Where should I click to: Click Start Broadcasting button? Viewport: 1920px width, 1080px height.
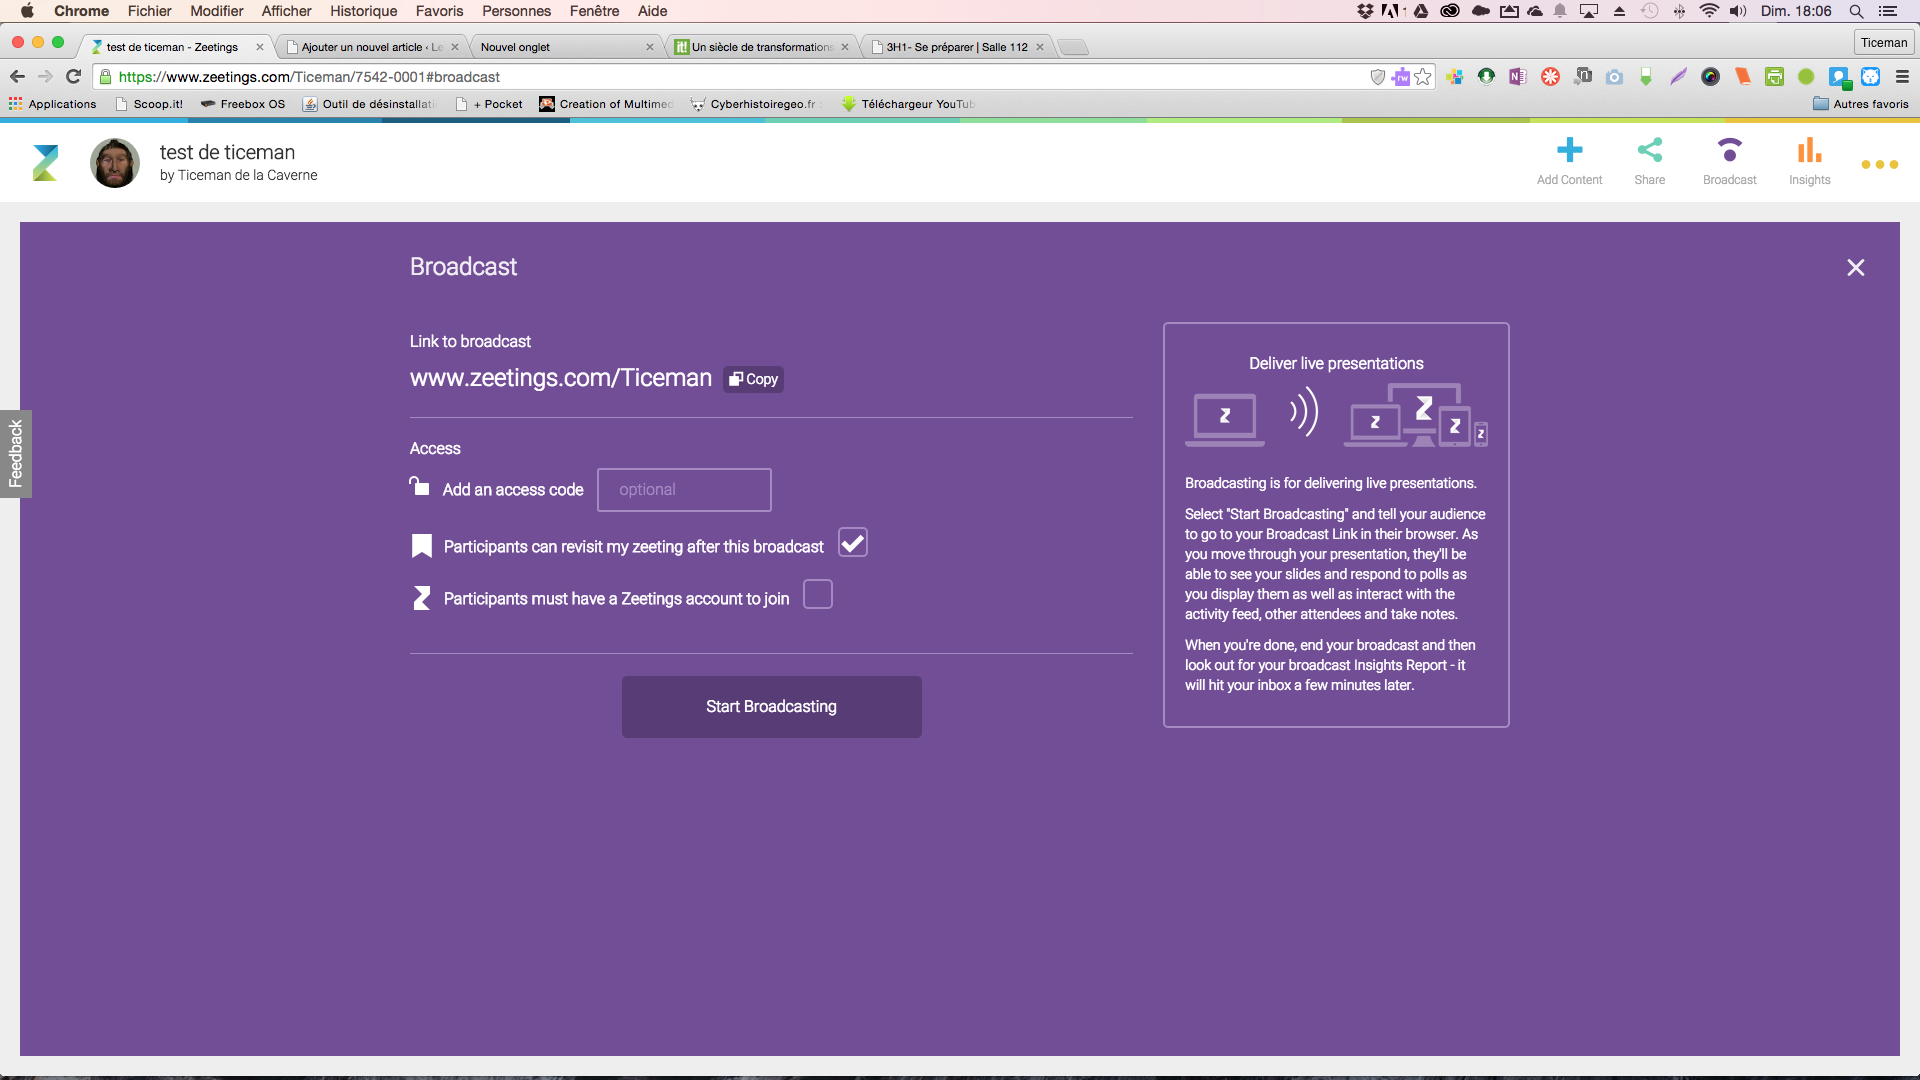click(772, 707)
